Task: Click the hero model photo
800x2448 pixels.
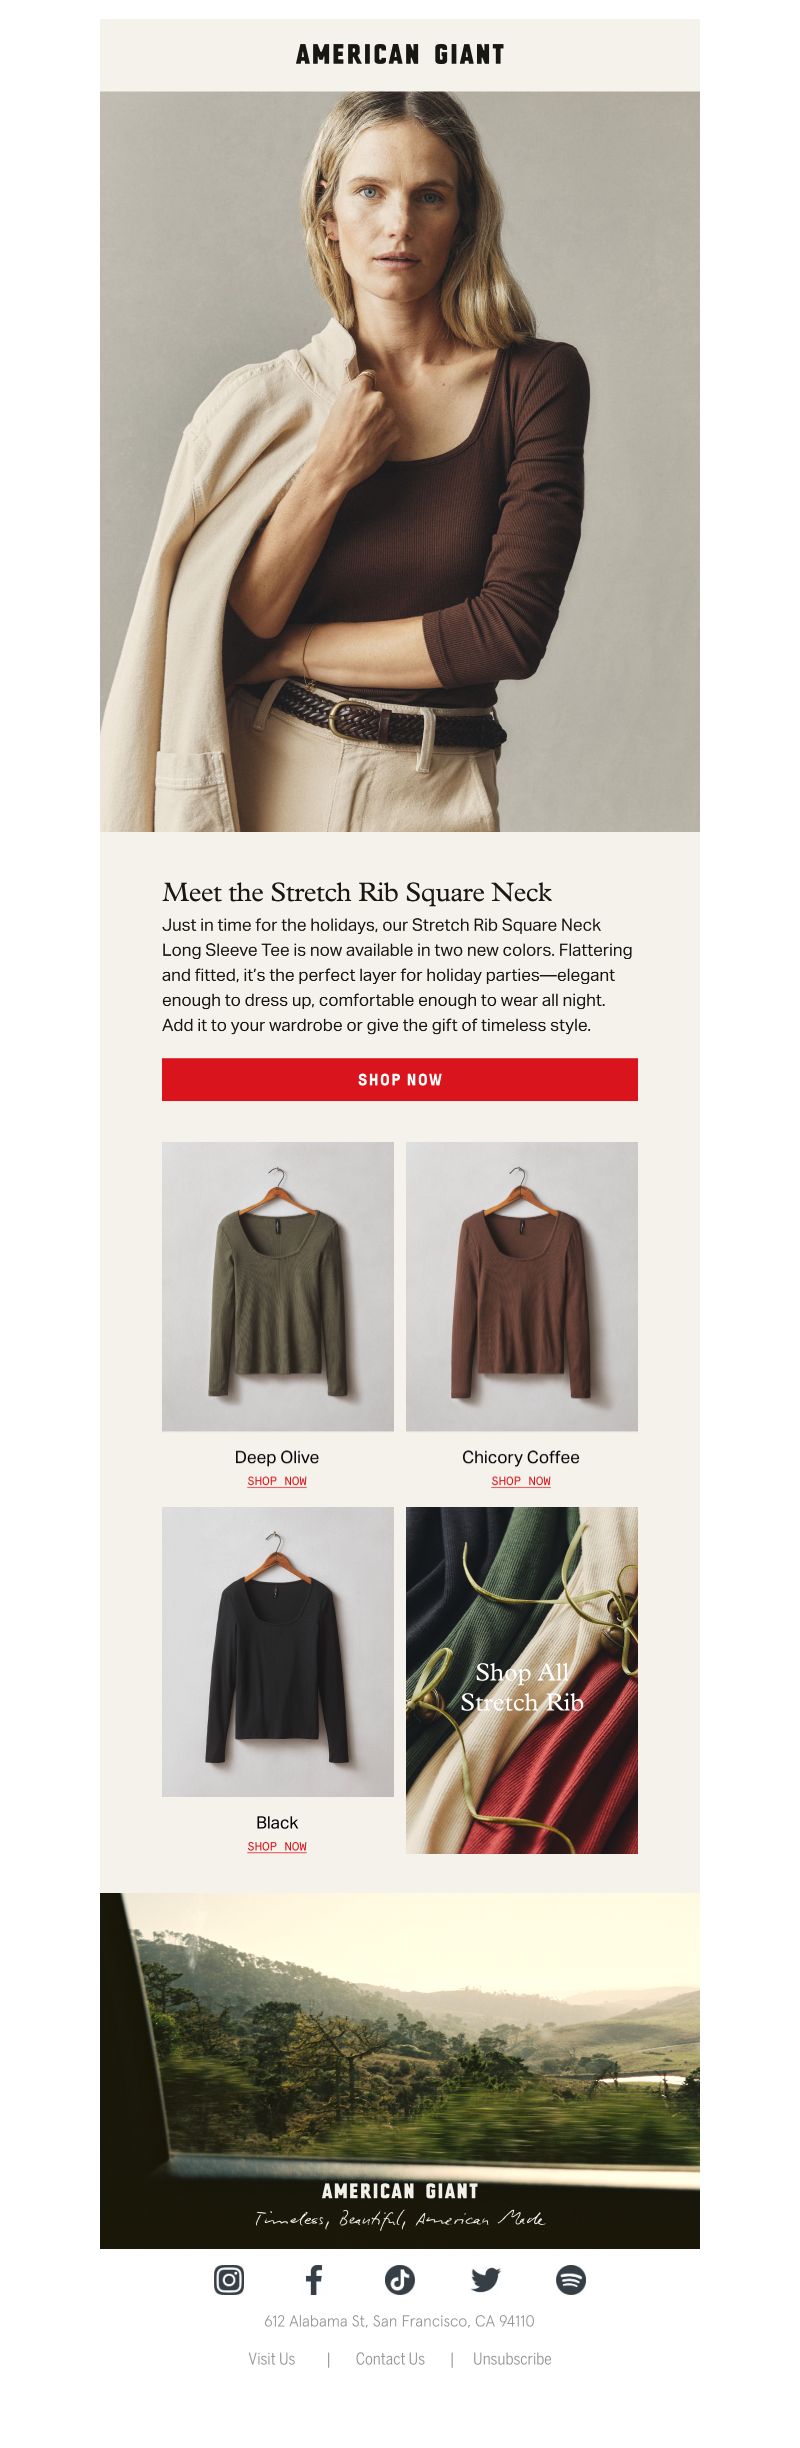Action: pyautogui.click(x=400, y=461)
